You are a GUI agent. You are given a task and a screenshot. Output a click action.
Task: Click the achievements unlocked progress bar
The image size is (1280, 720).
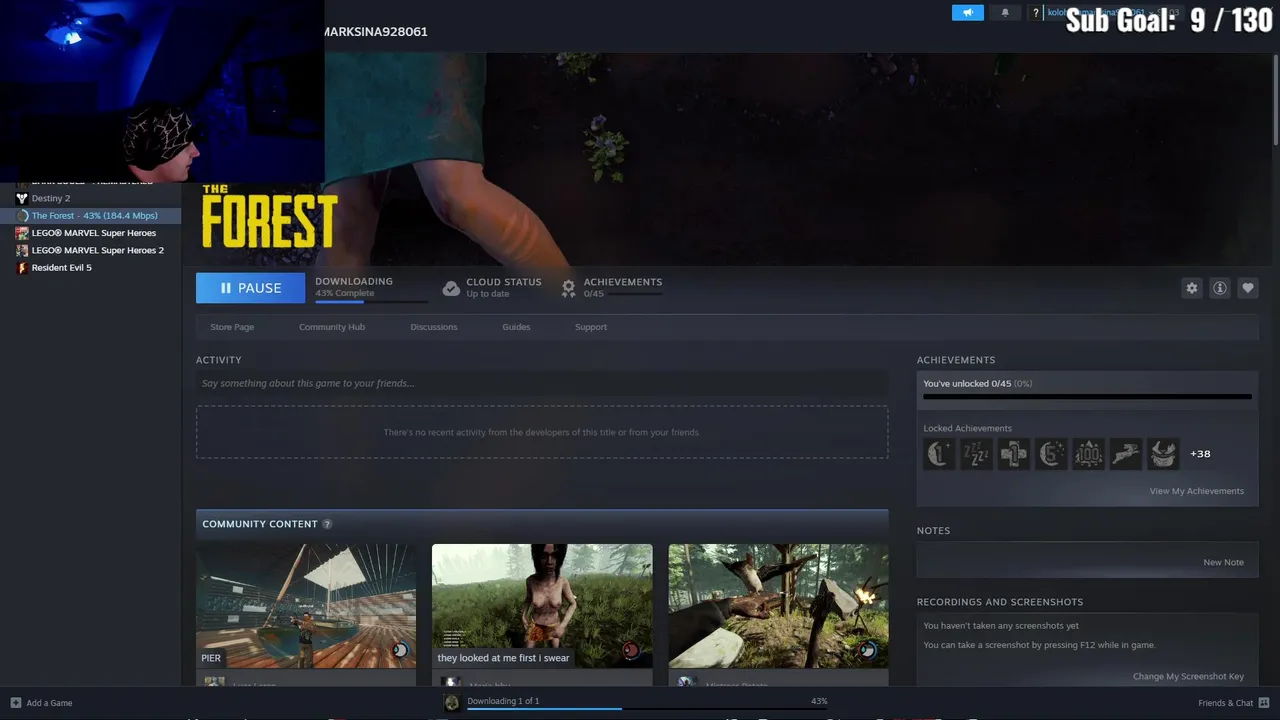click(x=1087, y=397)
